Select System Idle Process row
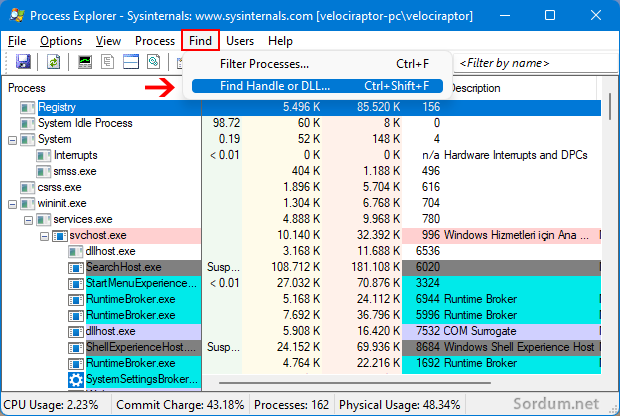 click(x=85, y=123)
